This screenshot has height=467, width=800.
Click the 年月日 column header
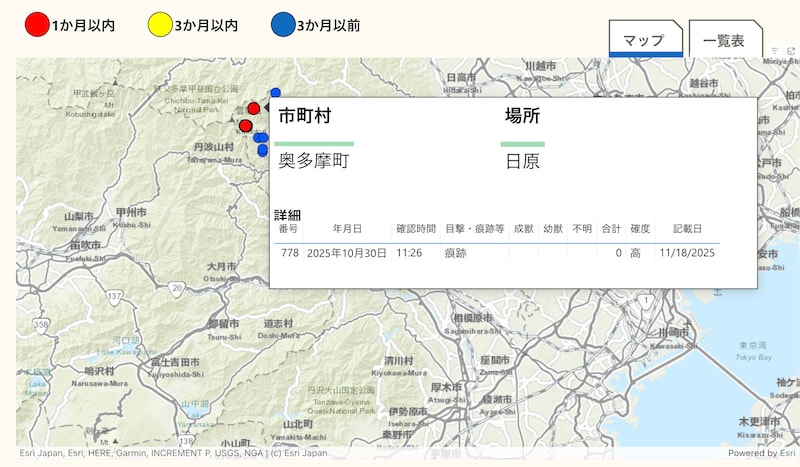(x=347, y=229)
